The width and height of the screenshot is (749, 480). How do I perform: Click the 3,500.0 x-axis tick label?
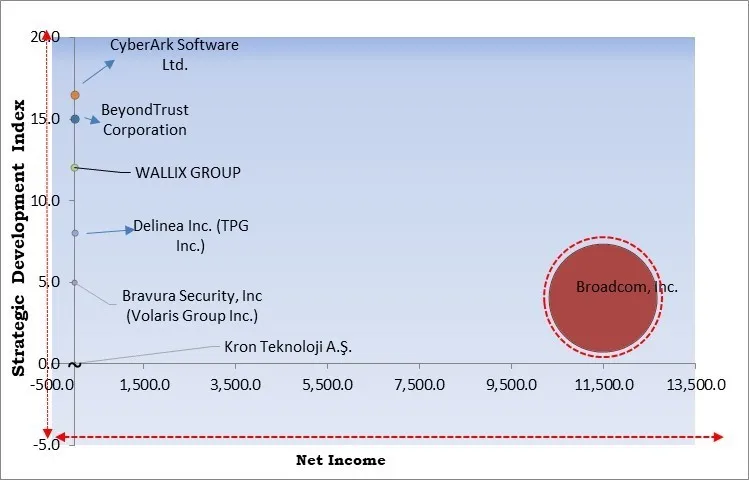pos(235,384)
